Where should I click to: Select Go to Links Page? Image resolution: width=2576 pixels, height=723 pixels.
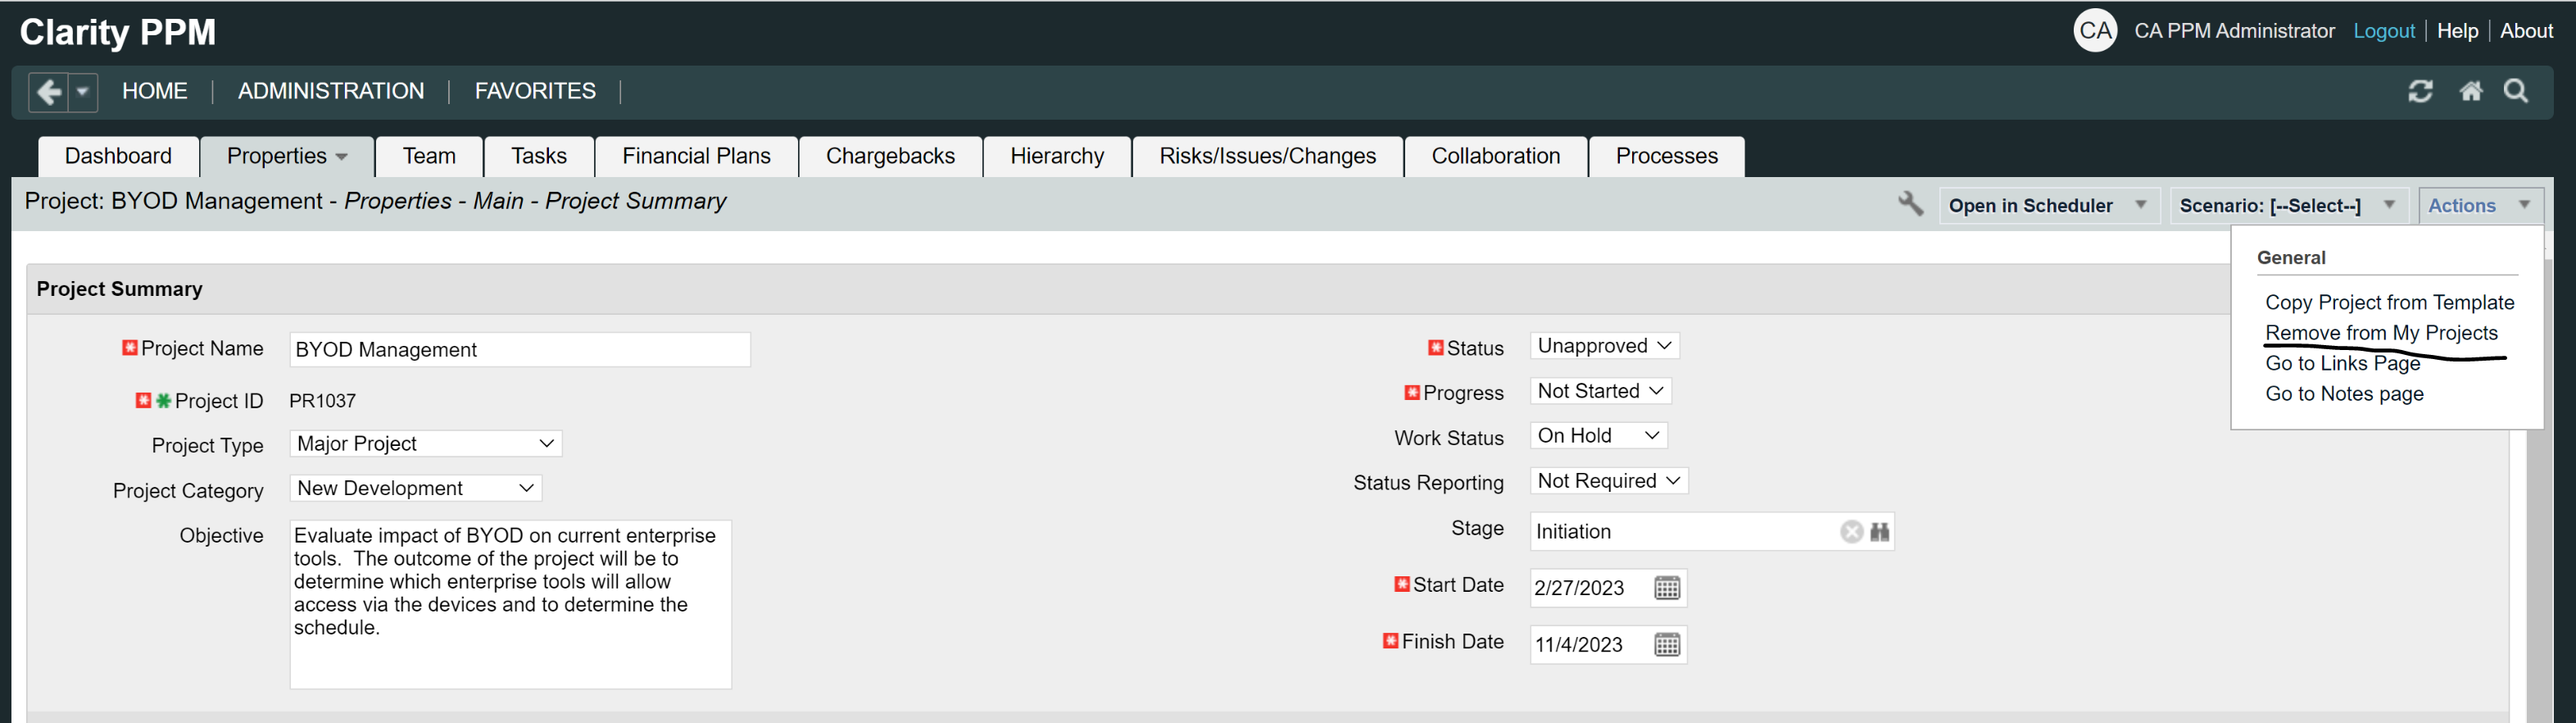[x=2342, y=364]
